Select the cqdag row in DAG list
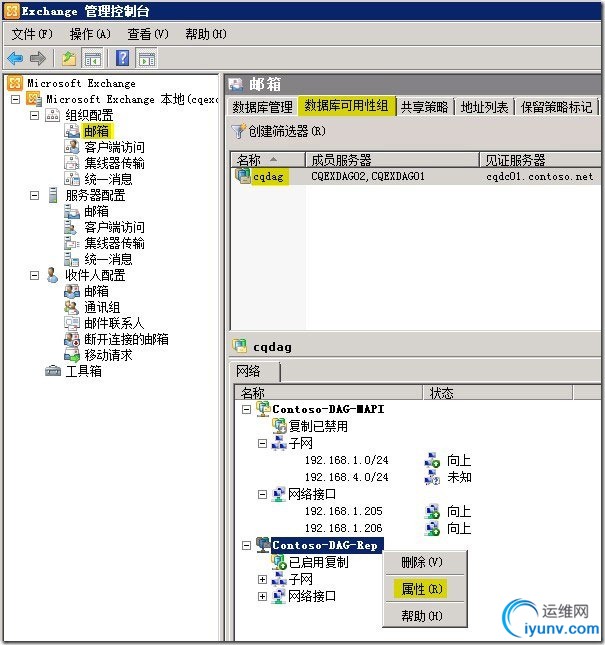605x645 pixels. 415,176
